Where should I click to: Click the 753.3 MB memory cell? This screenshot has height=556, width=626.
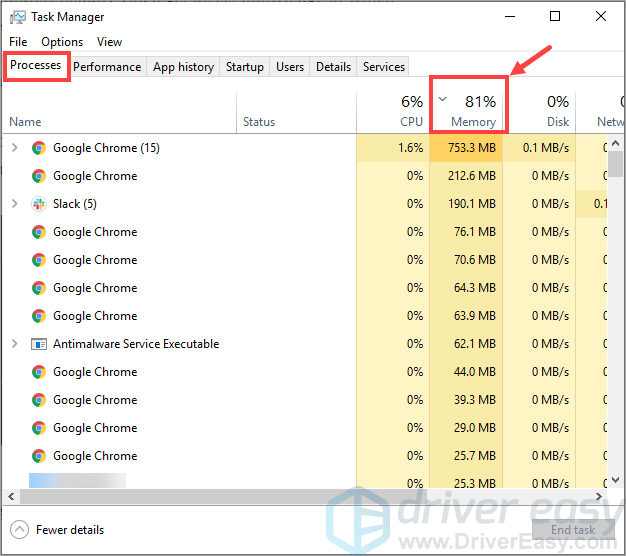click(466, 148)
